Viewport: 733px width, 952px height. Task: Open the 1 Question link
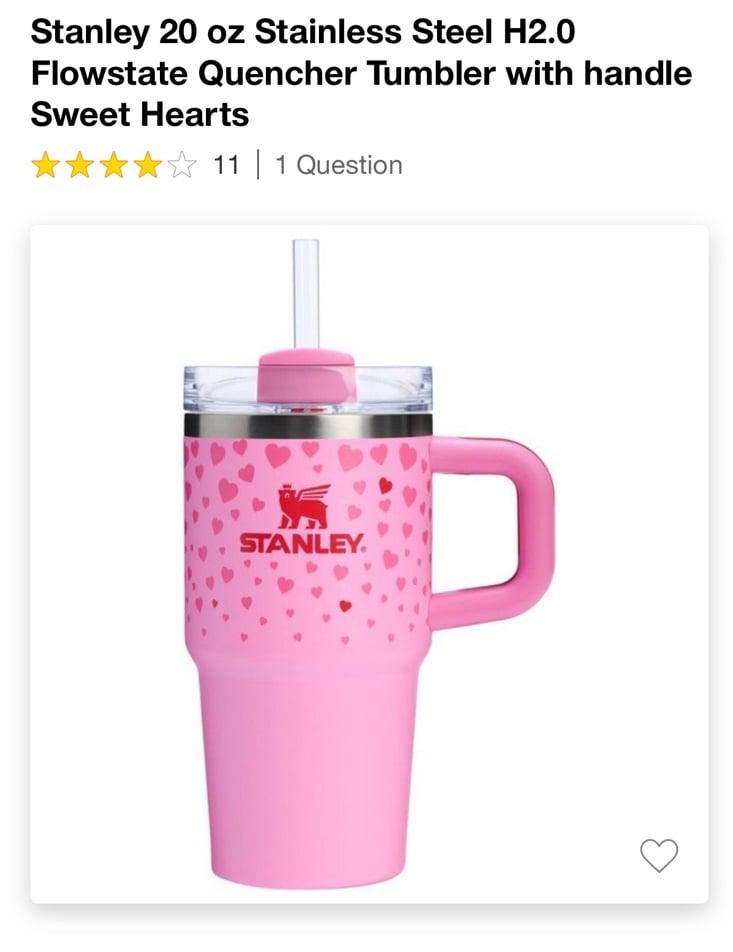tap(339, 165)
